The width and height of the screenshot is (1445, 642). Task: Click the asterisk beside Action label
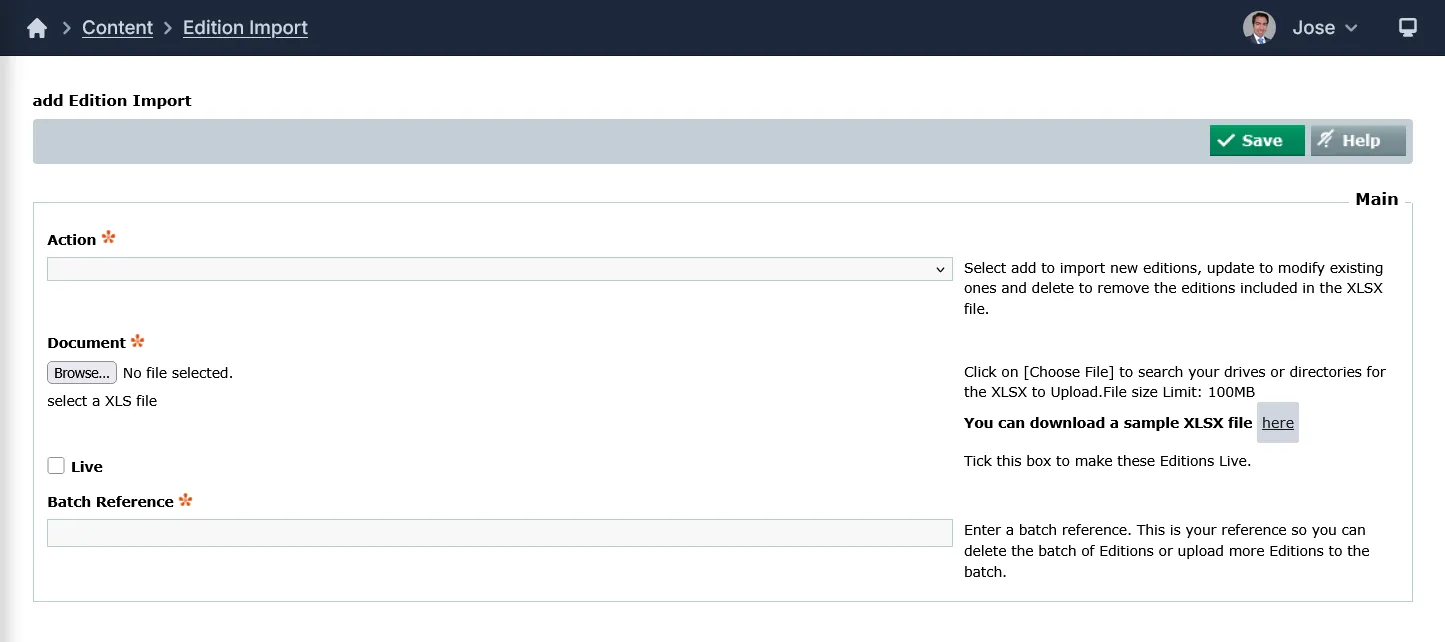coord(109,238)
